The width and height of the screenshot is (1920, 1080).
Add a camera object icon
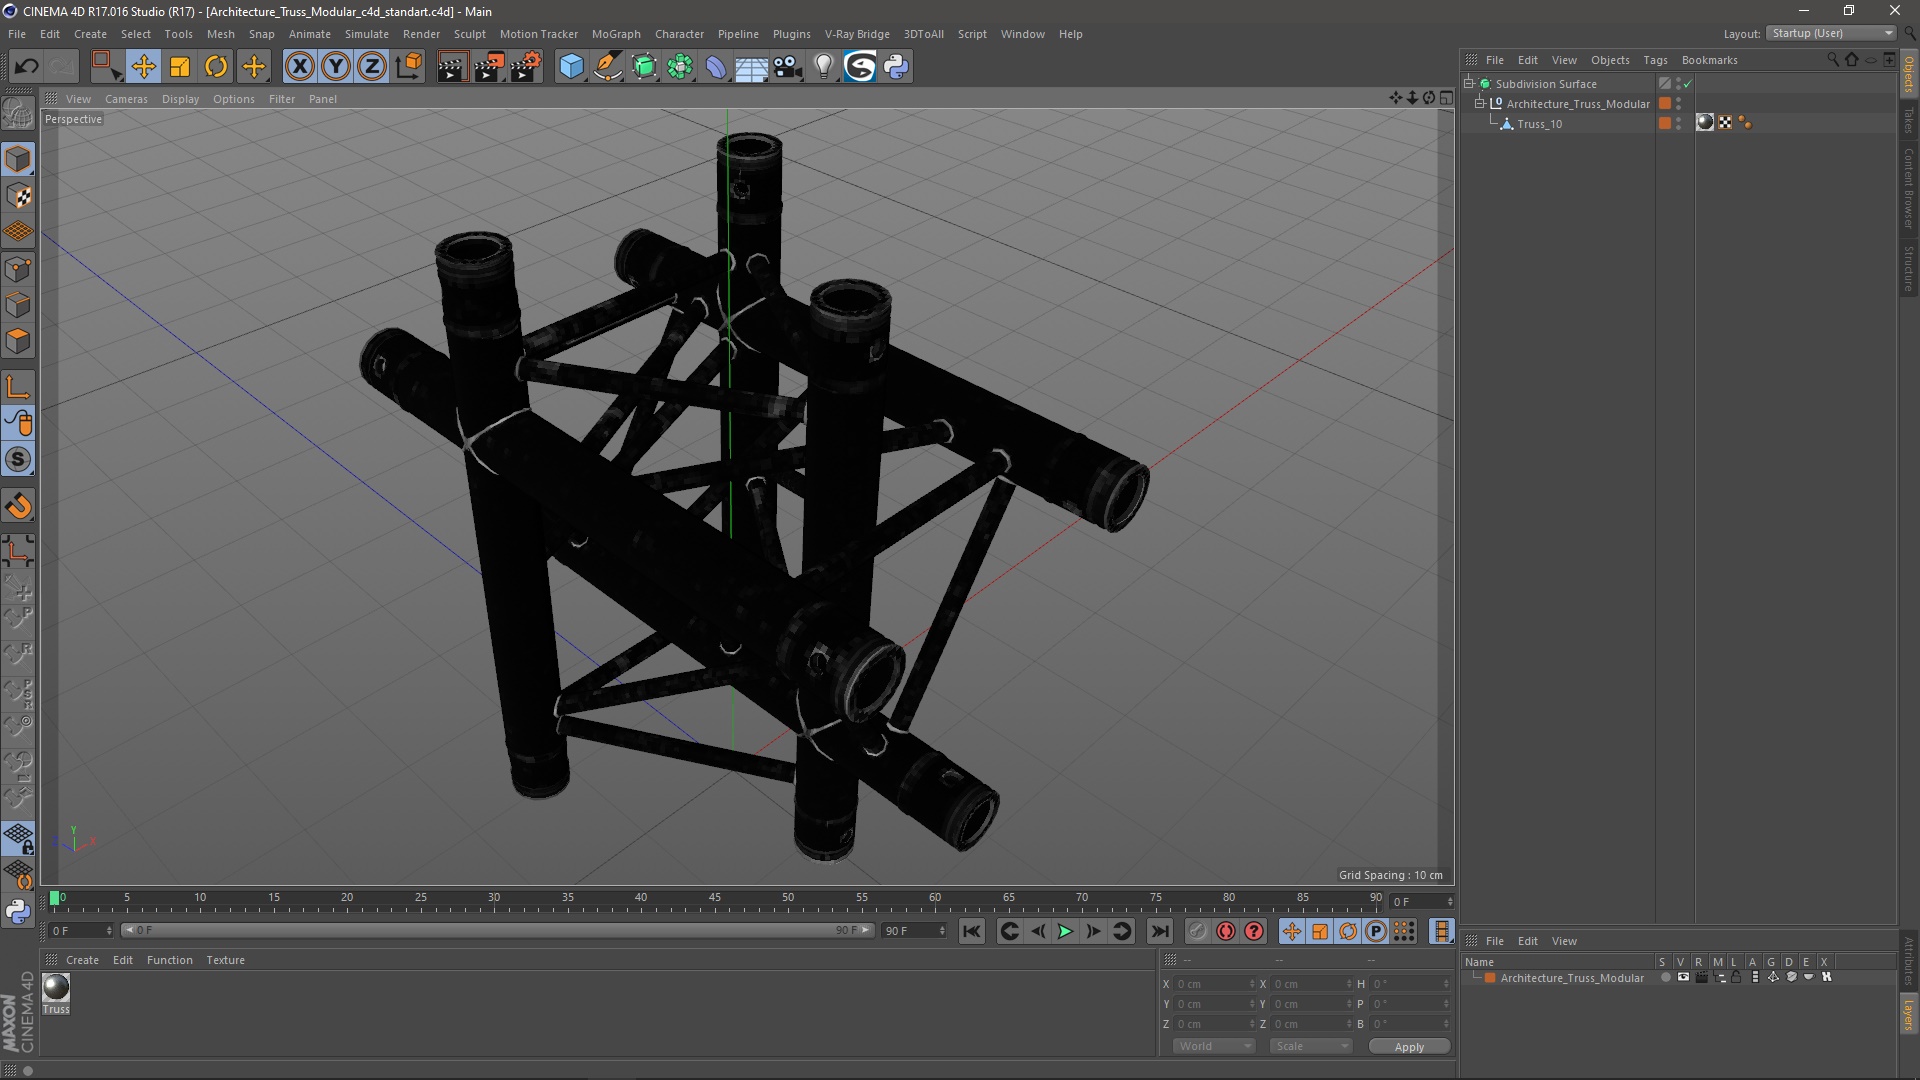[x=788, y=66]
